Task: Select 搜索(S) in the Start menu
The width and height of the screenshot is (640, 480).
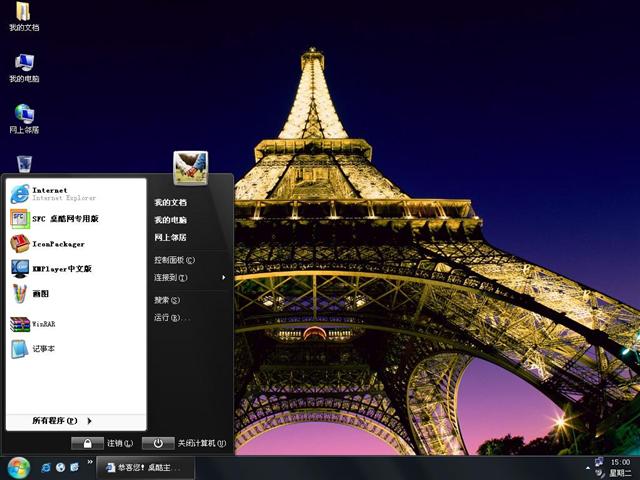Action: coord(167,300)
